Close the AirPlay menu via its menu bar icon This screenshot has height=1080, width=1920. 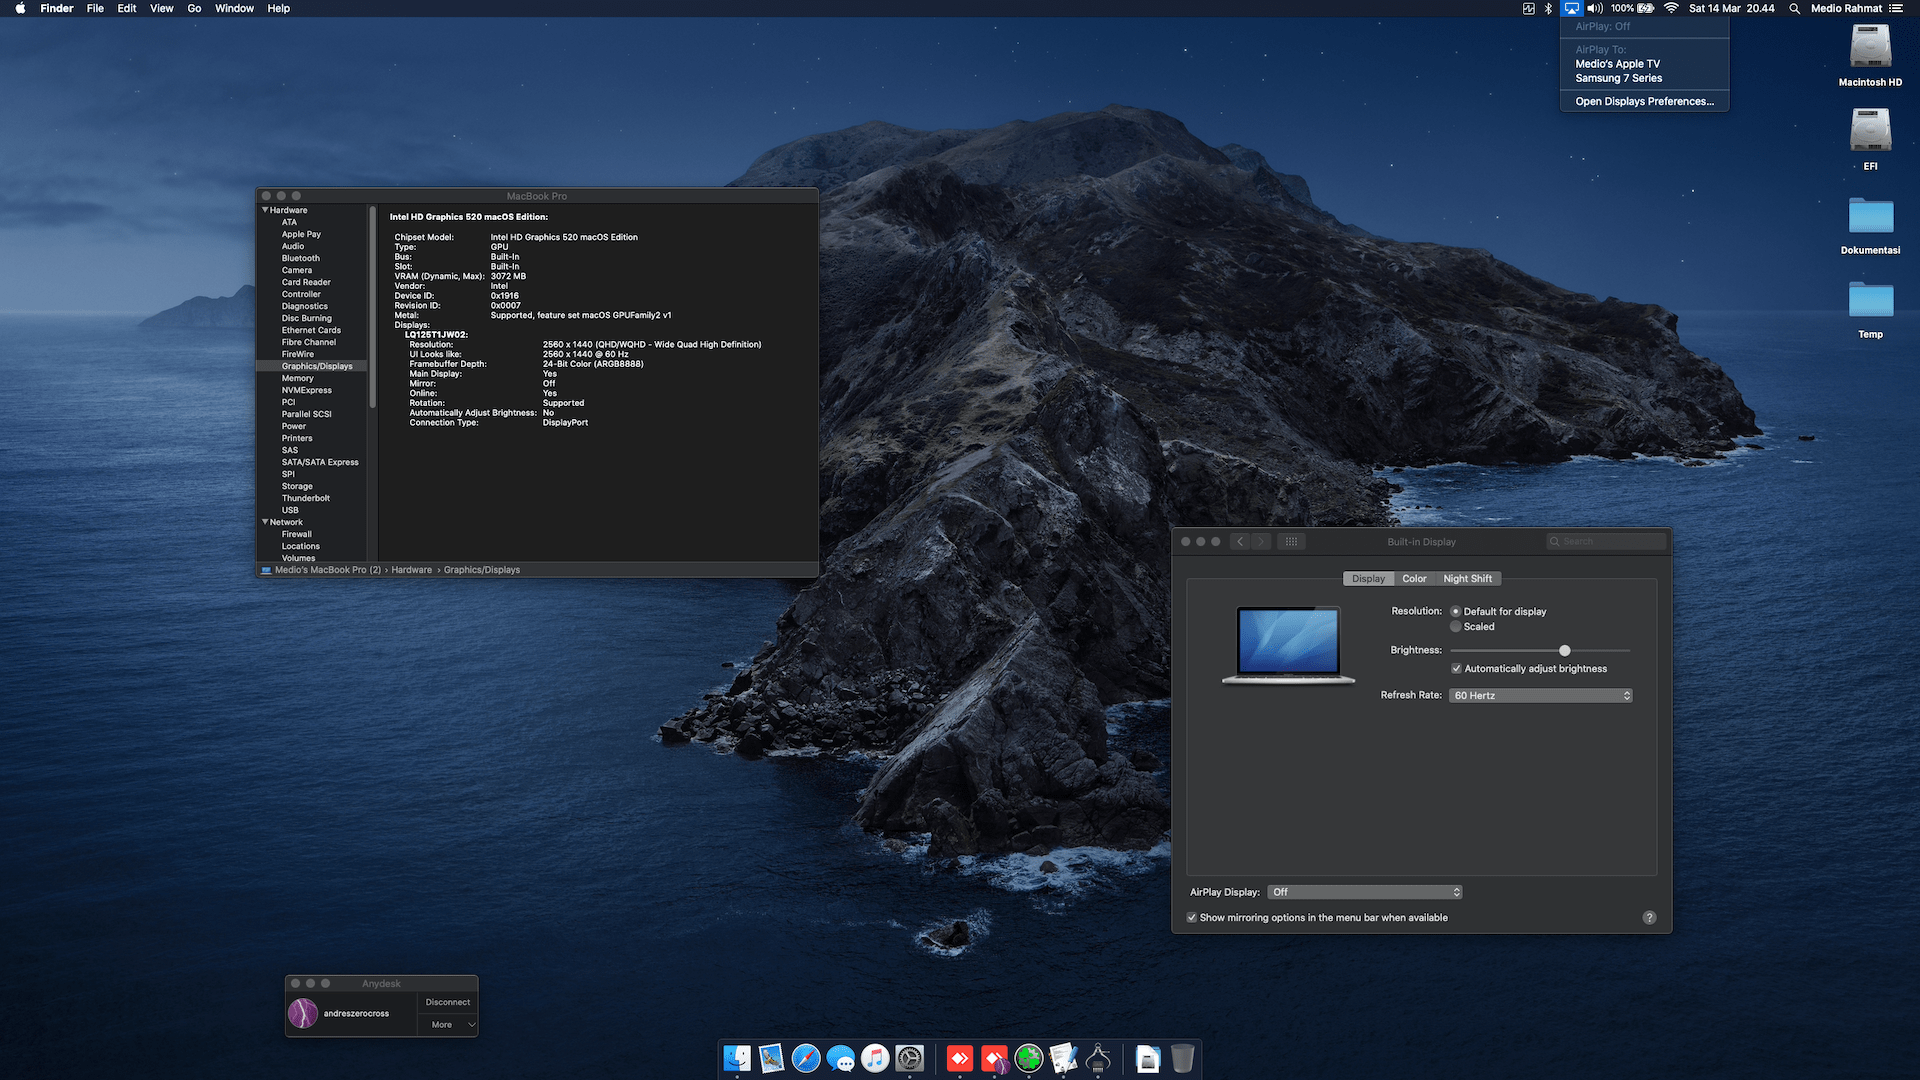pos(1572,8)
